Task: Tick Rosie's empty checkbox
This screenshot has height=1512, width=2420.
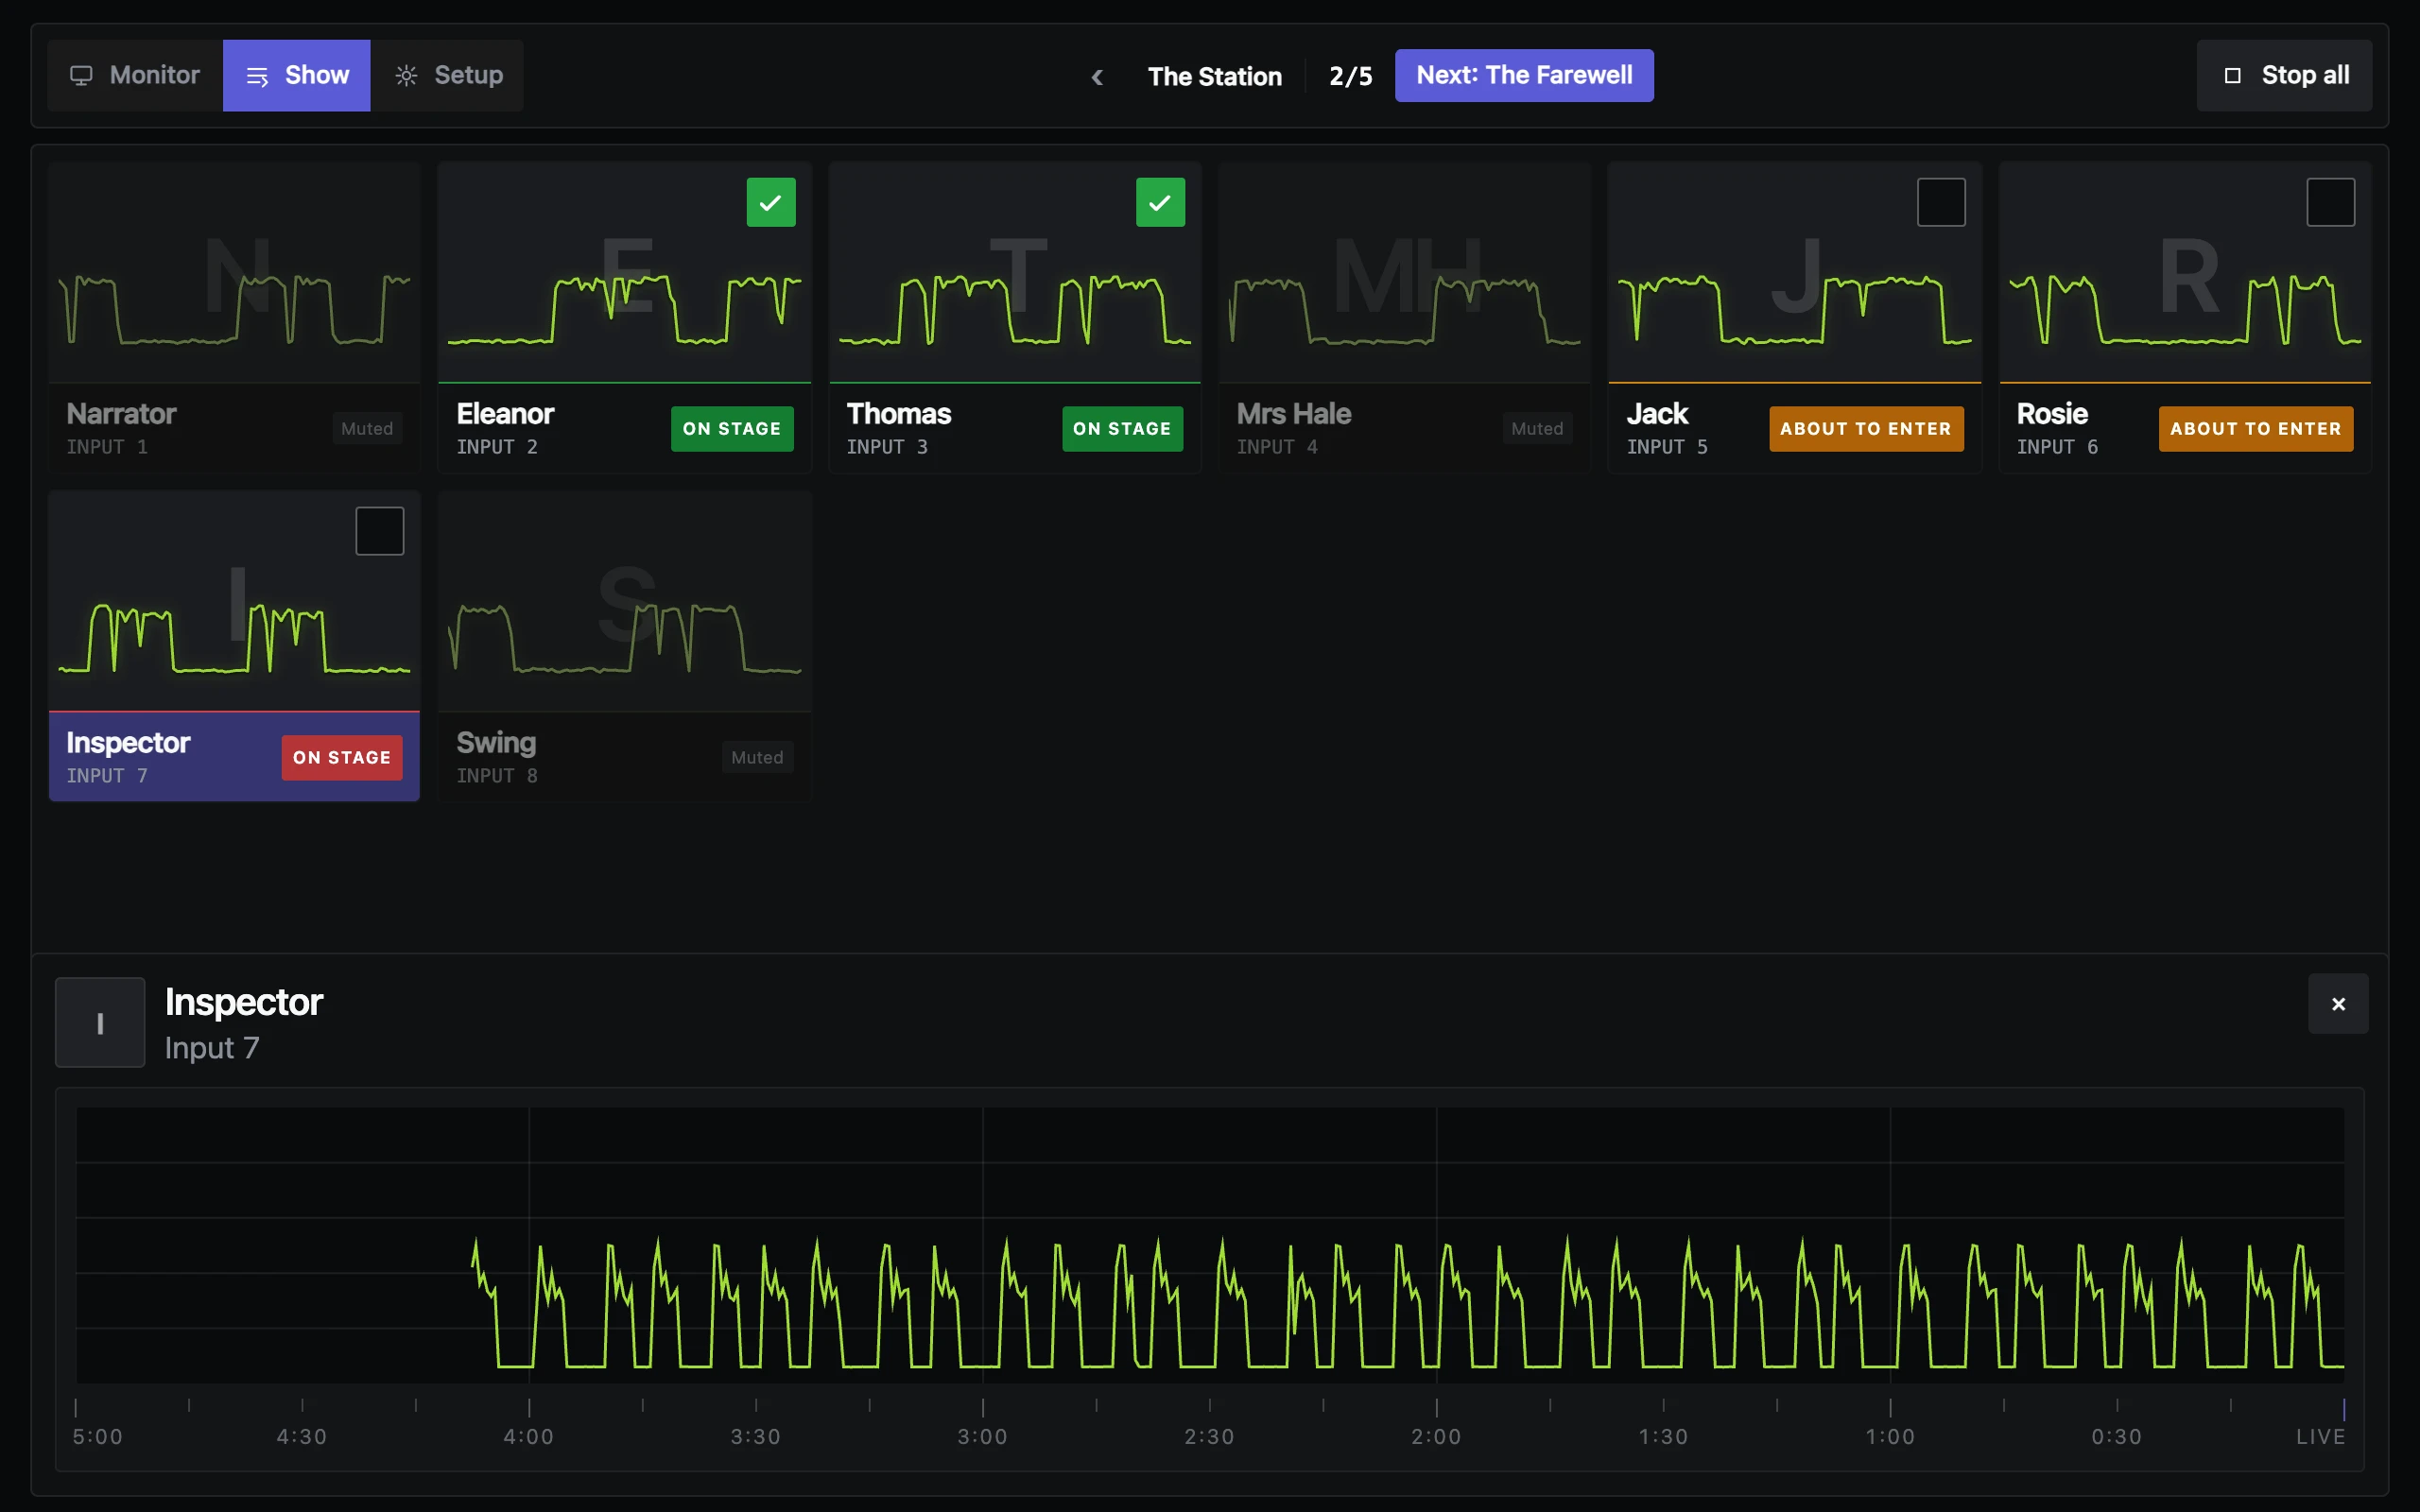Action: [x=2330, y=202]
